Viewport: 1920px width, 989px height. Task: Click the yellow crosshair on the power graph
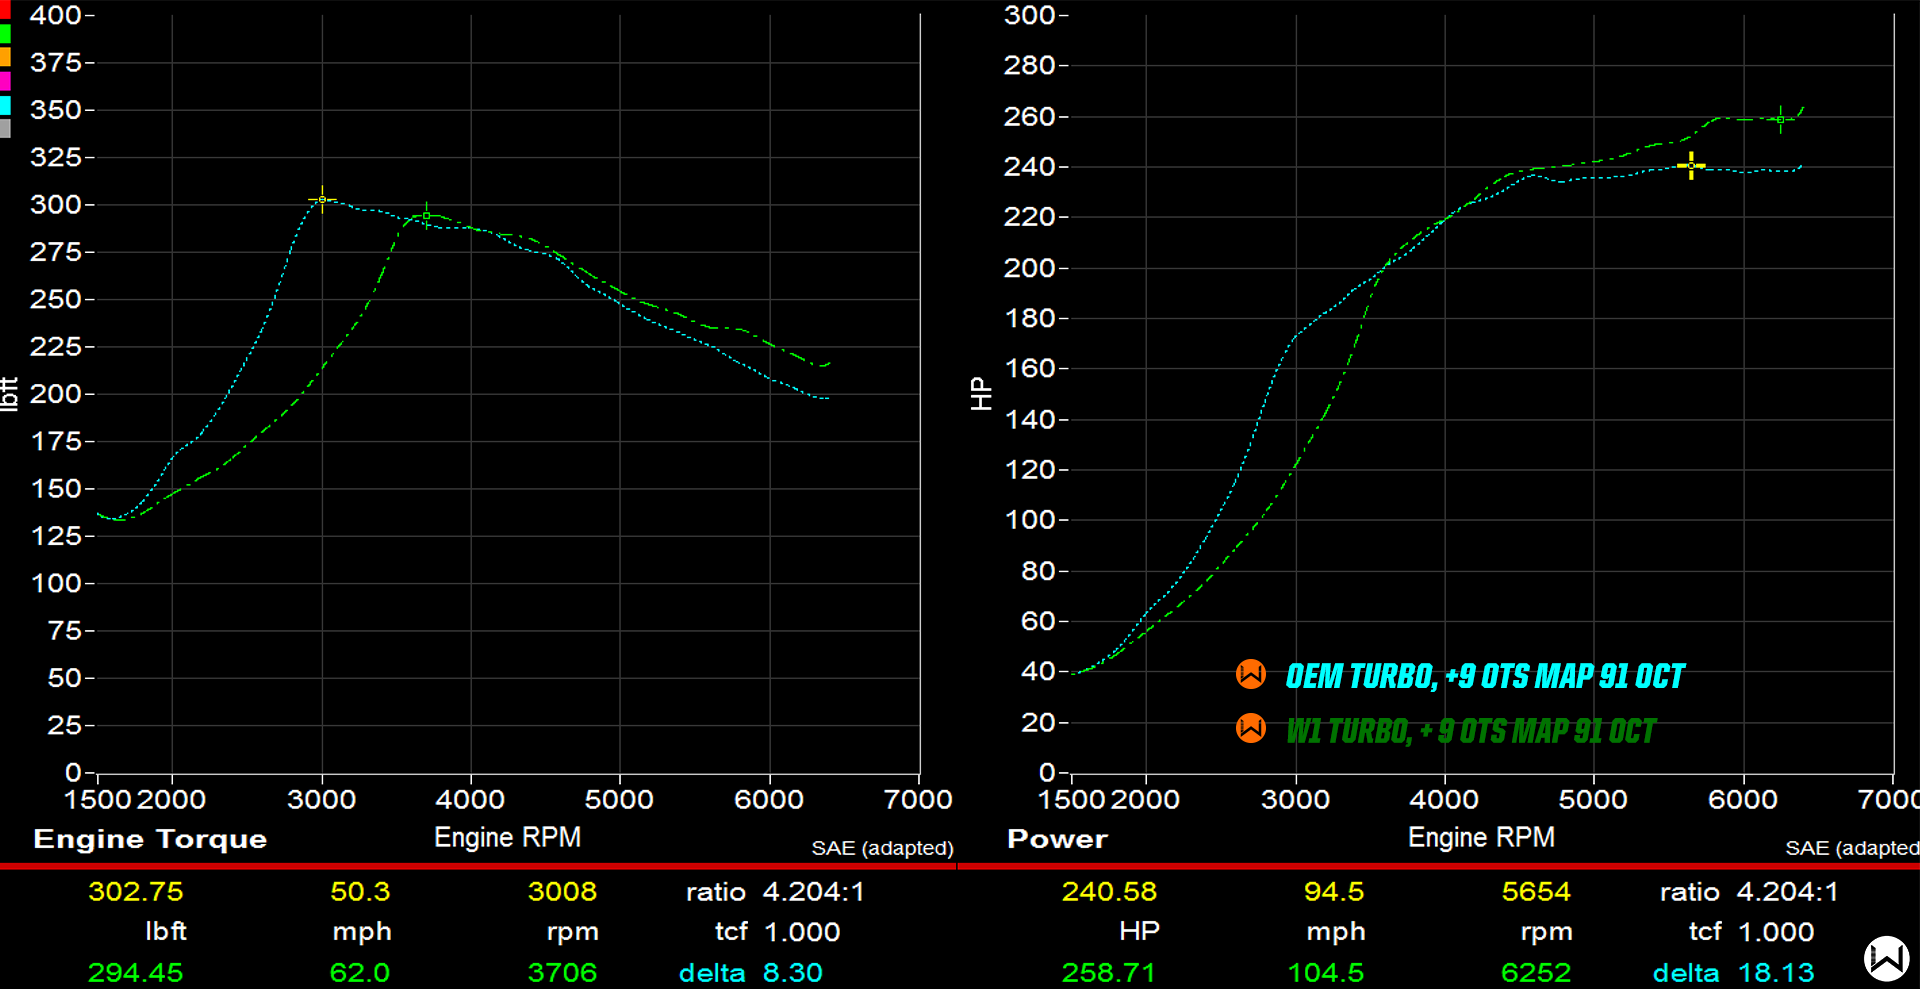[1691, 165]
